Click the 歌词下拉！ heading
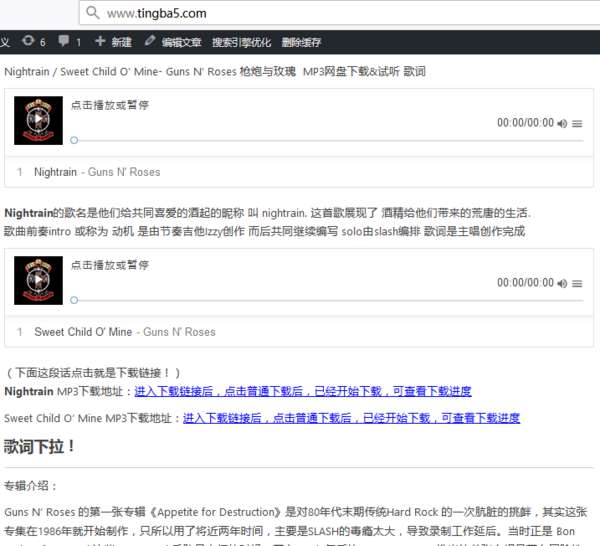The width and height of the screenshot is (600, 546). 39,446
